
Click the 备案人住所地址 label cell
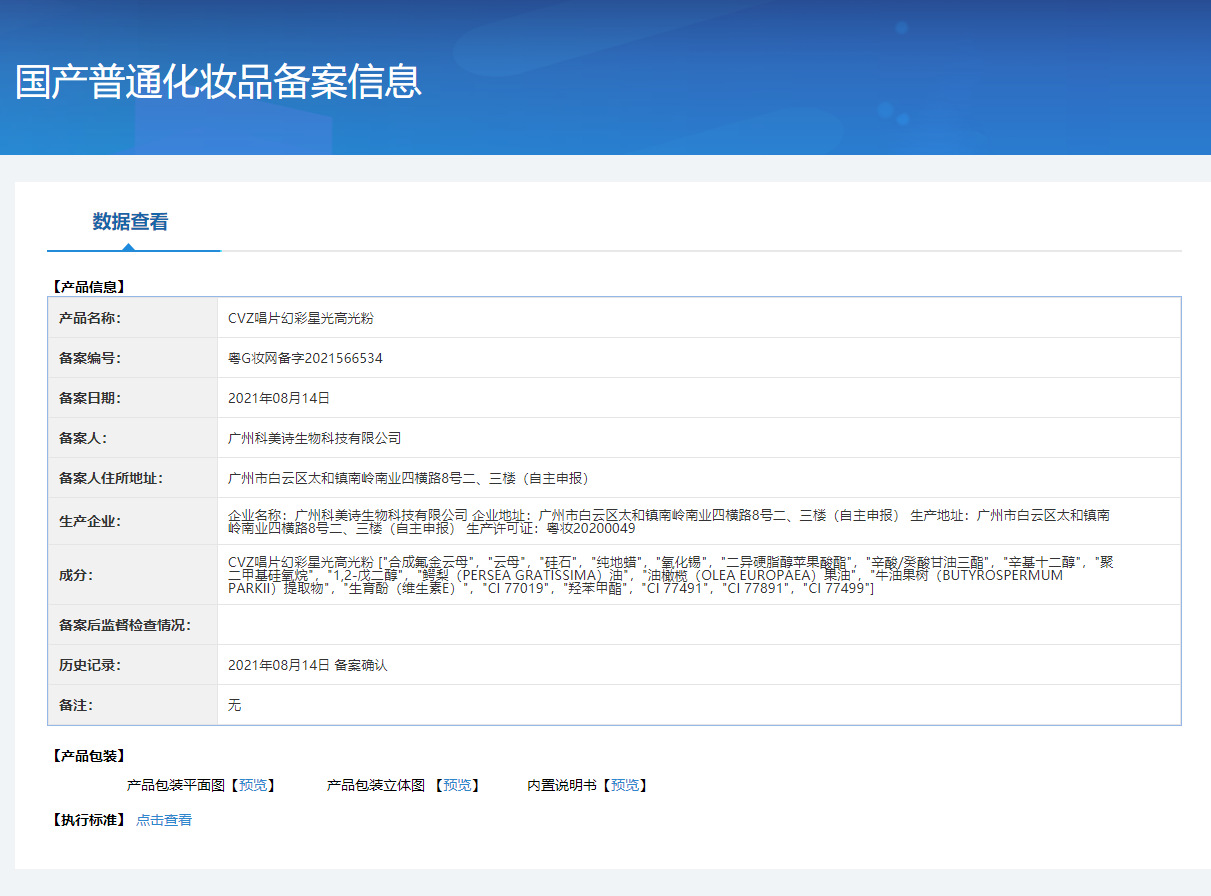[x=133, y=478]
